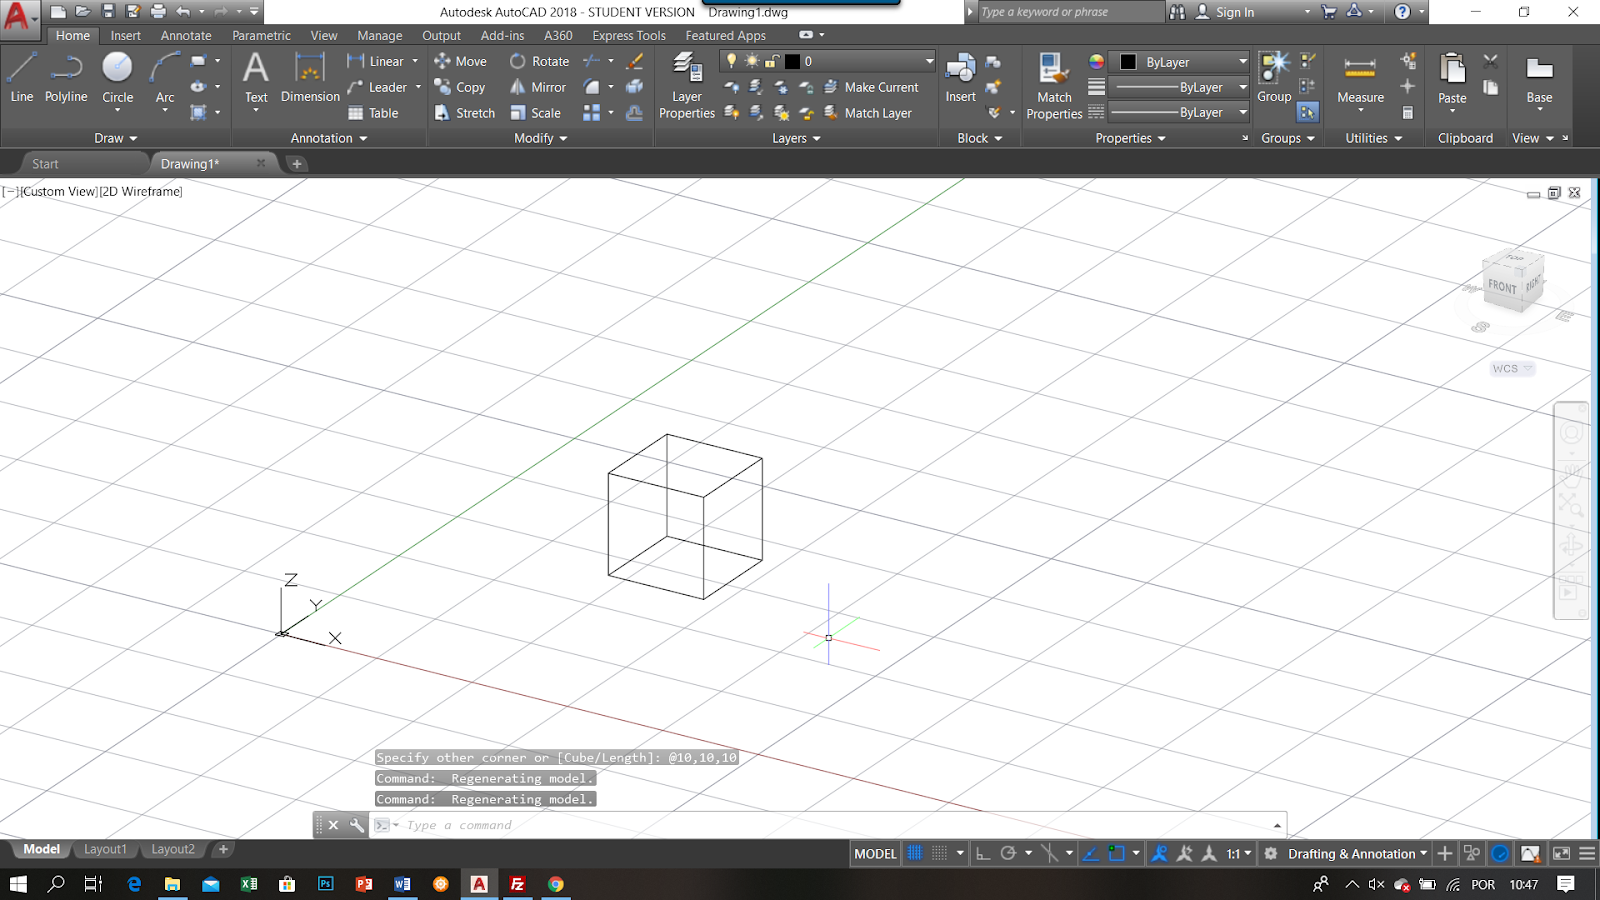The height and width of the screenshot is (900, 1600).
Task: Open the object color ByLayer swatch
Action: 1128,61
